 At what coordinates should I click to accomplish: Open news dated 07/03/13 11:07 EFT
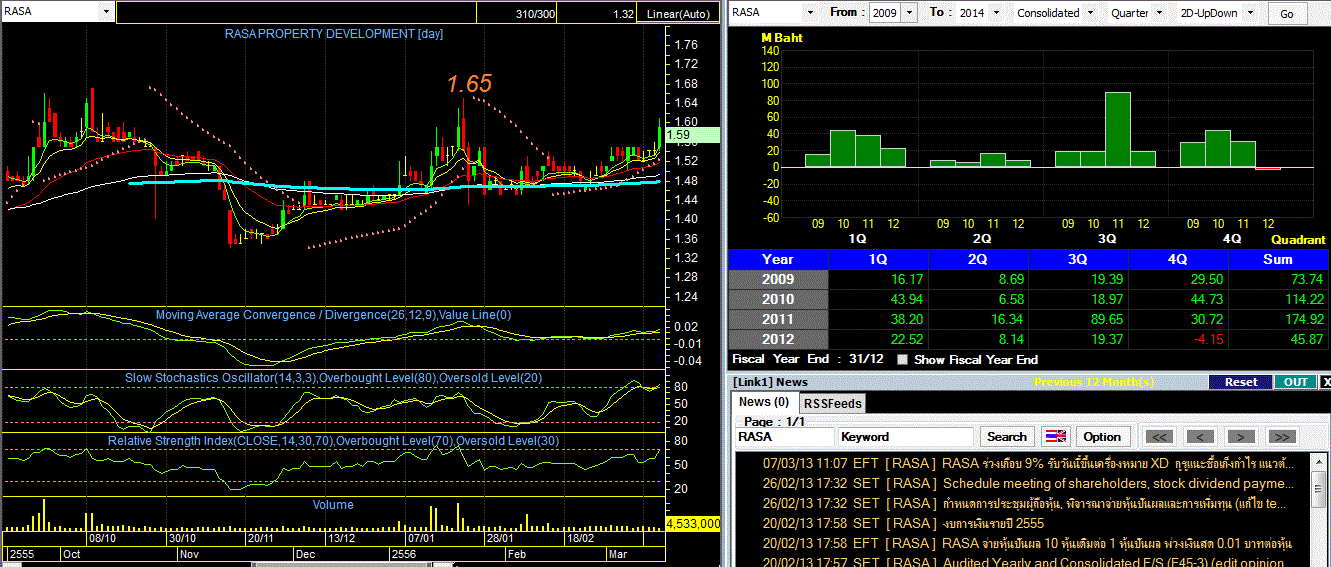coord(1027,464)
